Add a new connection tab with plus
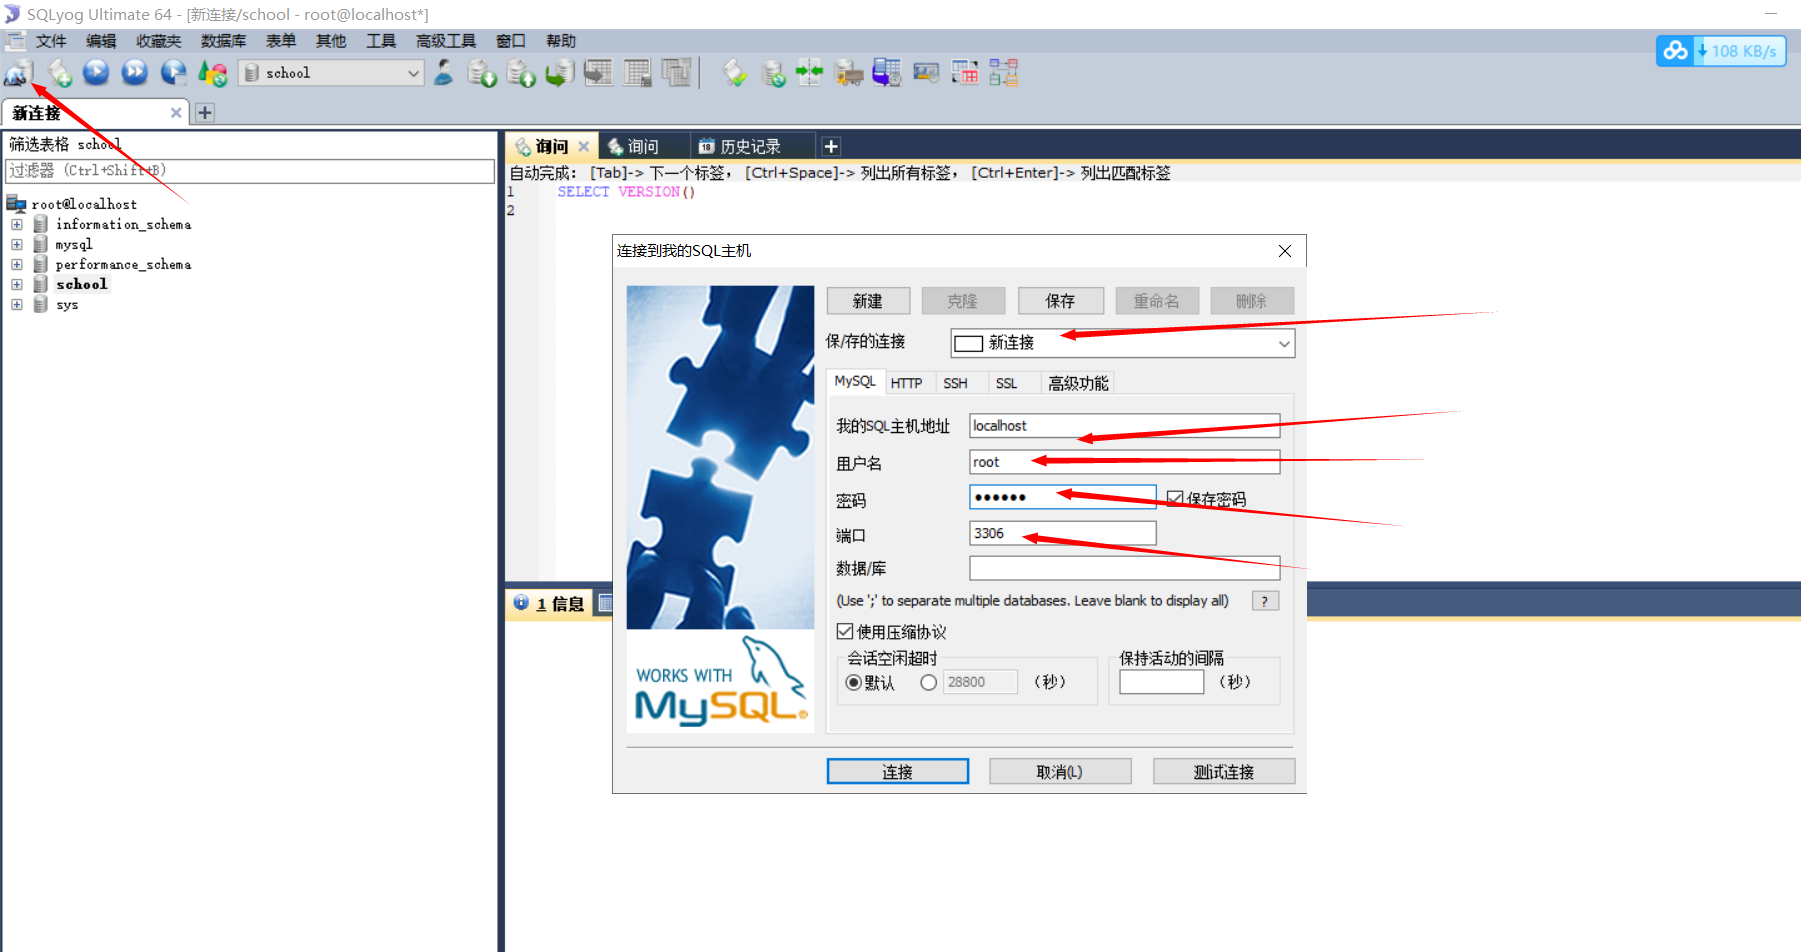This screenshot has width=1801, height=952. click(205, 113)
